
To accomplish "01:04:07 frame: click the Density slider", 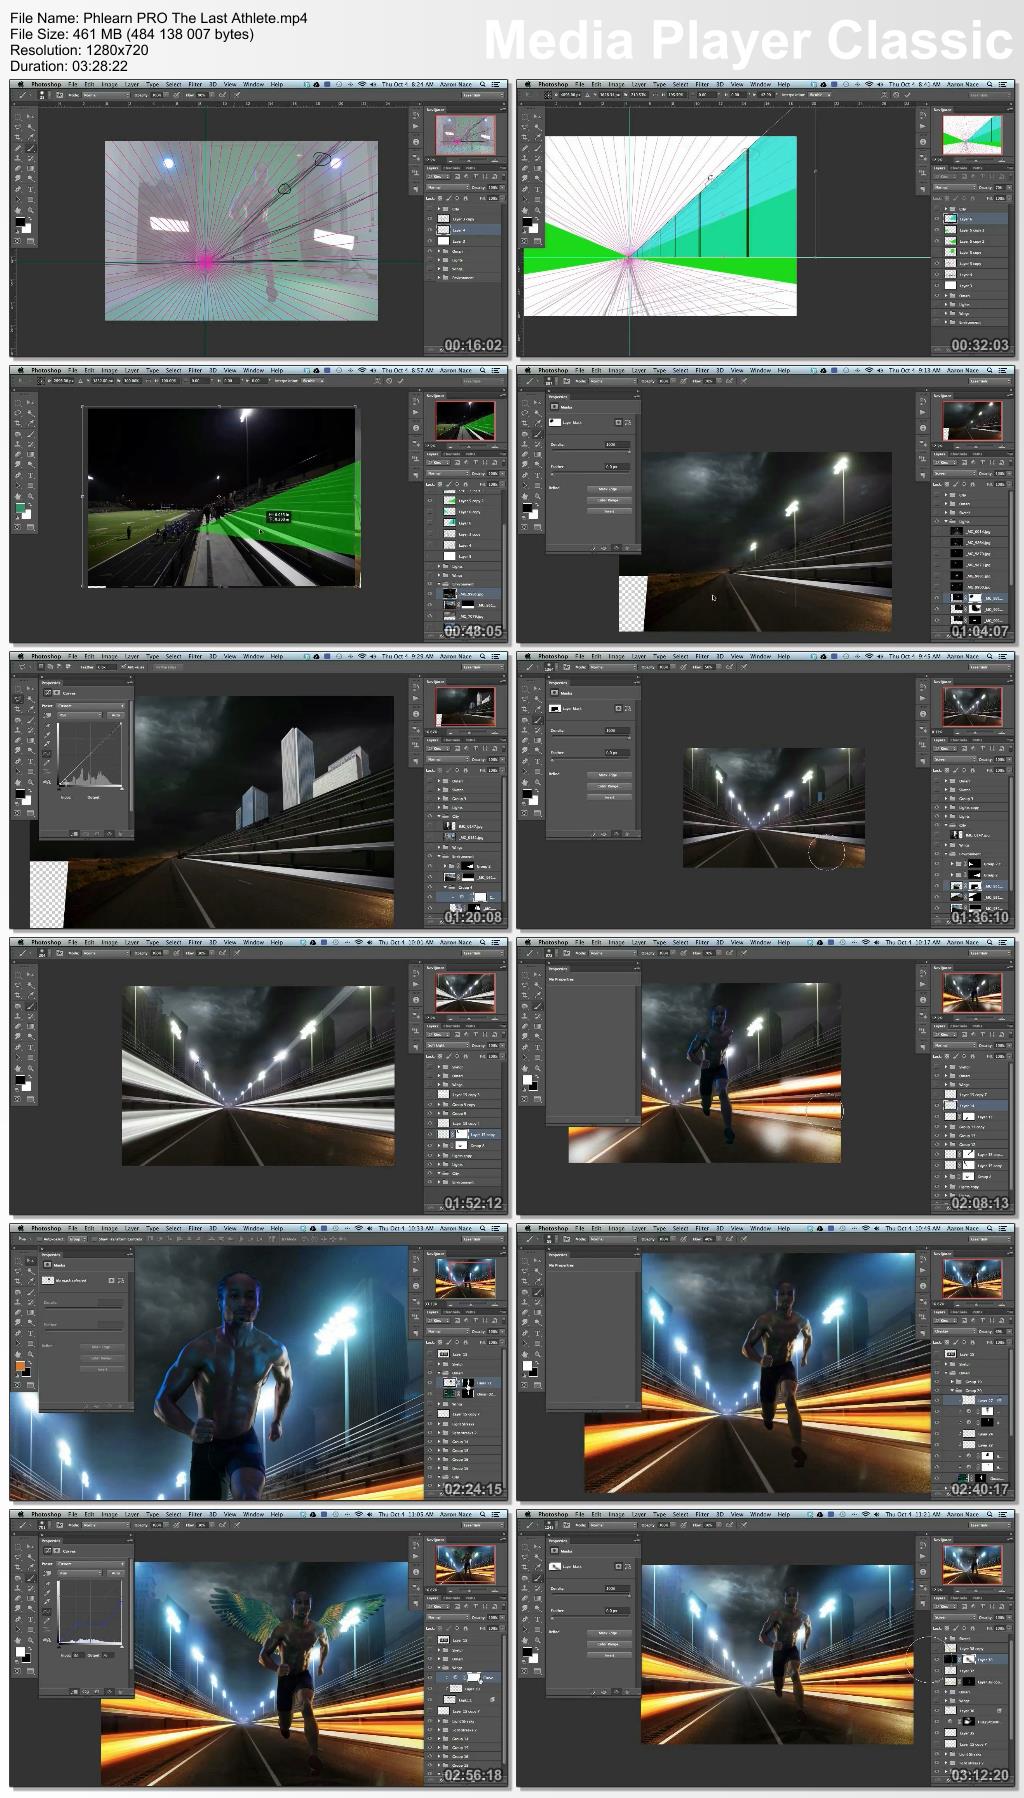I will tap(590, 451).
